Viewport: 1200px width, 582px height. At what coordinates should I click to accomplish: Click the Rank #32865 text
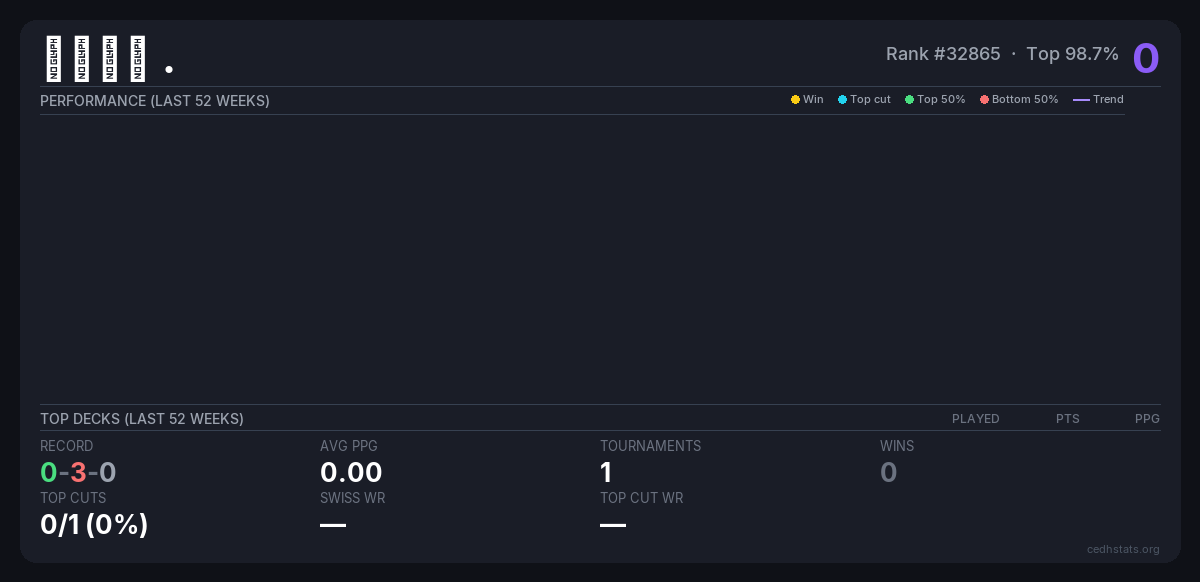click(x=943, y=54)
